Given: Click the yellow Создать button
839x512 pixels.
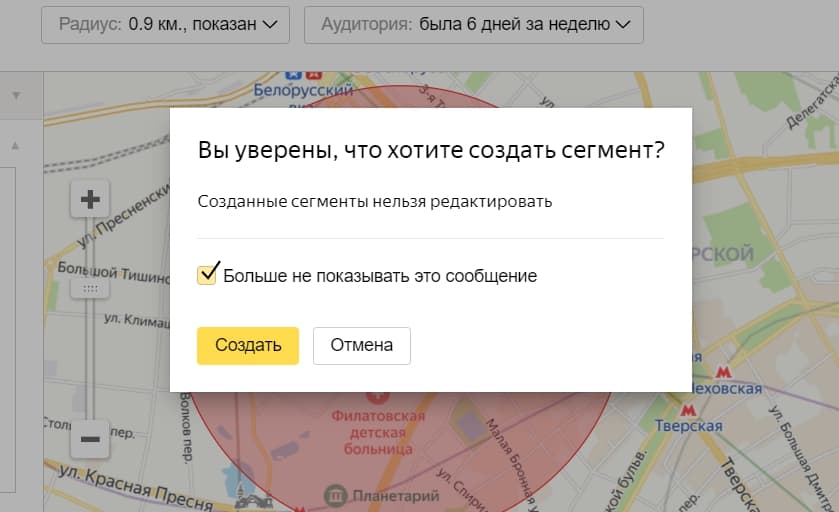Looking at the screenshot, I should point(248,346).
